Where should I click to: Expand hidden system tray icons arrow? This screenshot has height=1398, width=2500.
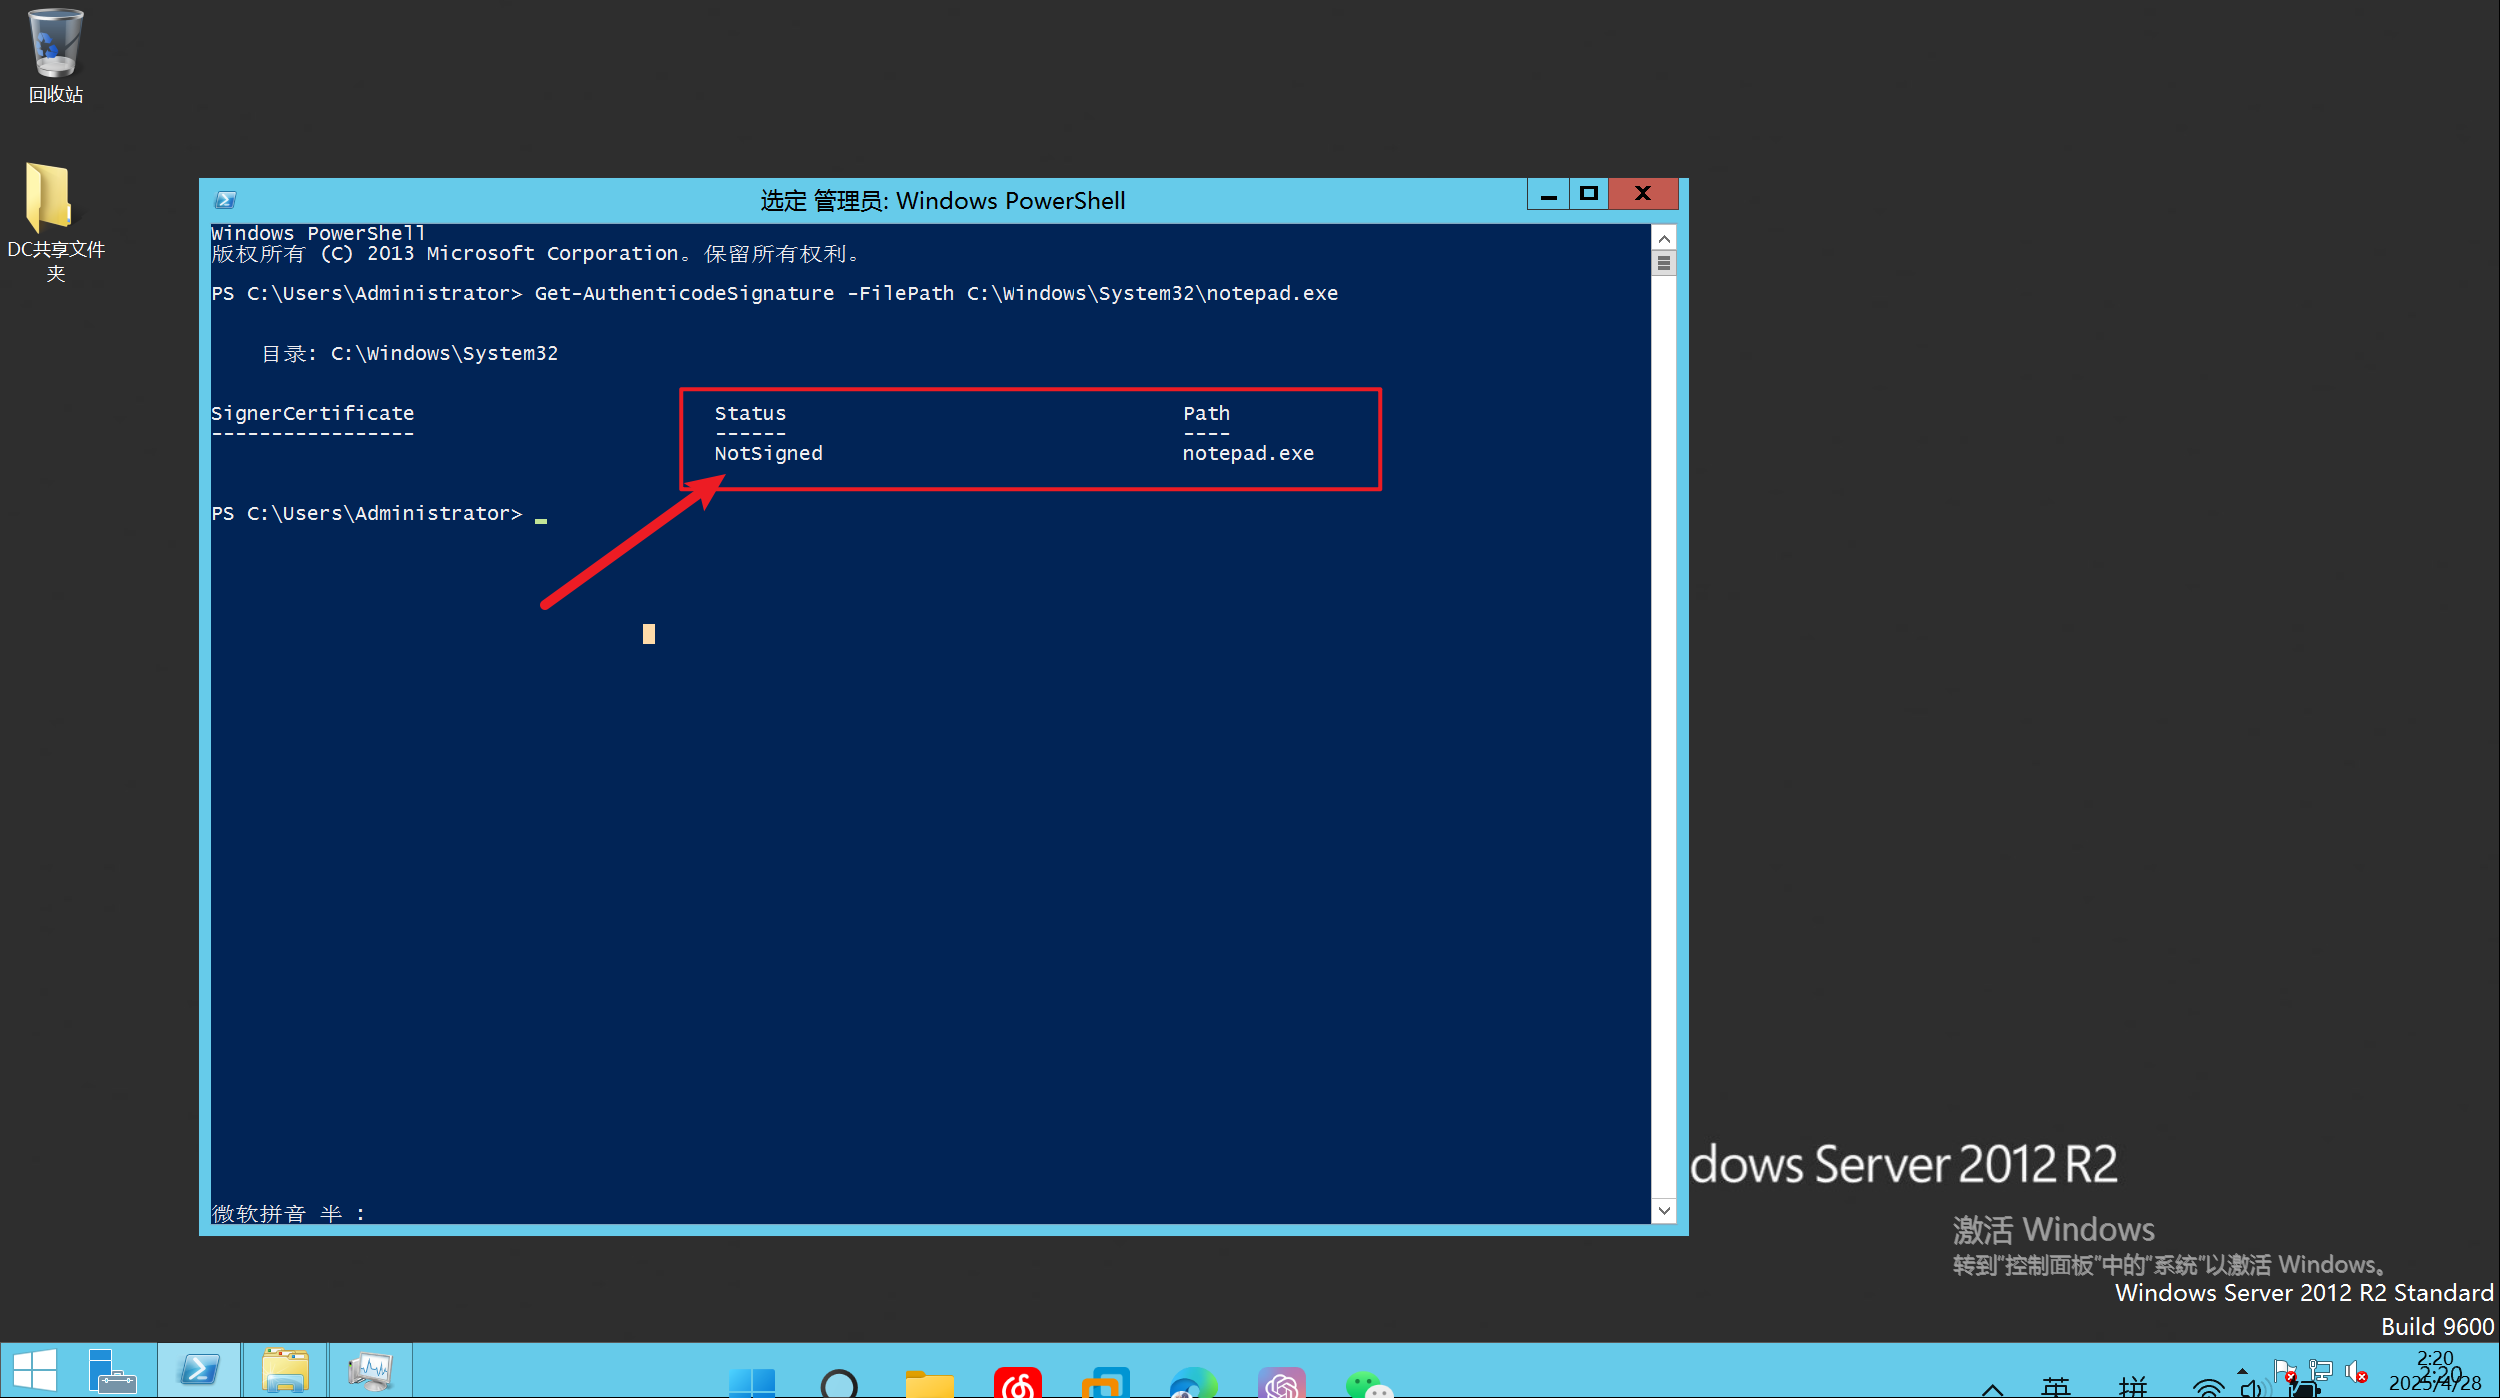[x=2242, y=1372]
